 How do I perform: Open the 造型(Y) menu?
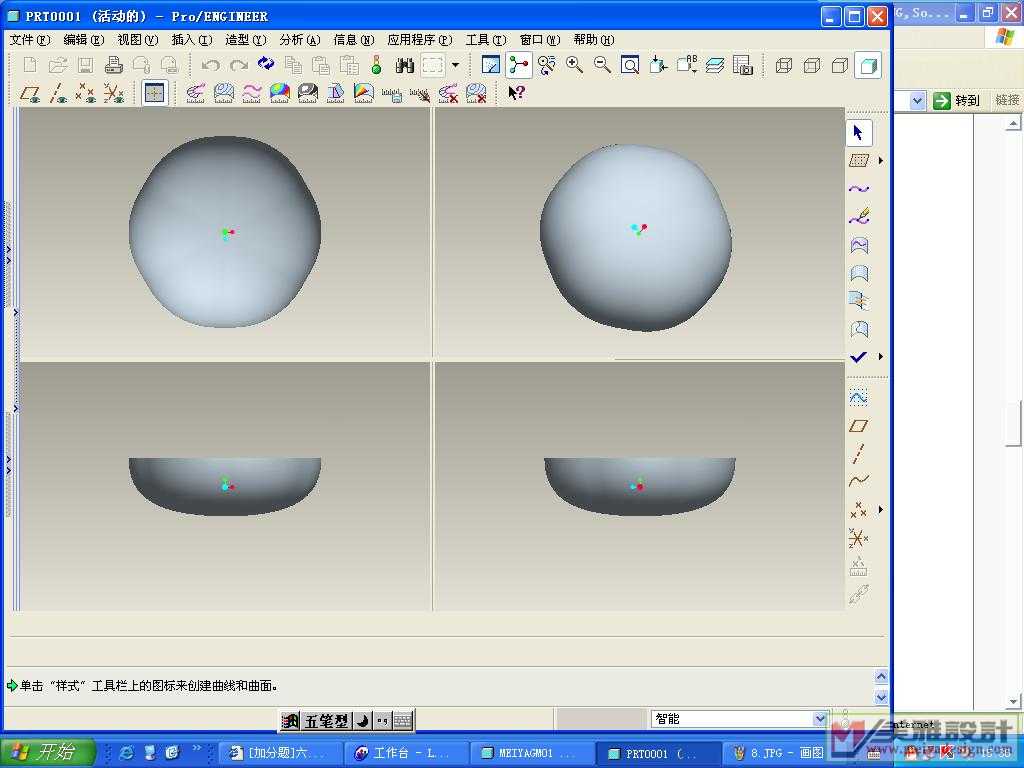click(245, 40)
